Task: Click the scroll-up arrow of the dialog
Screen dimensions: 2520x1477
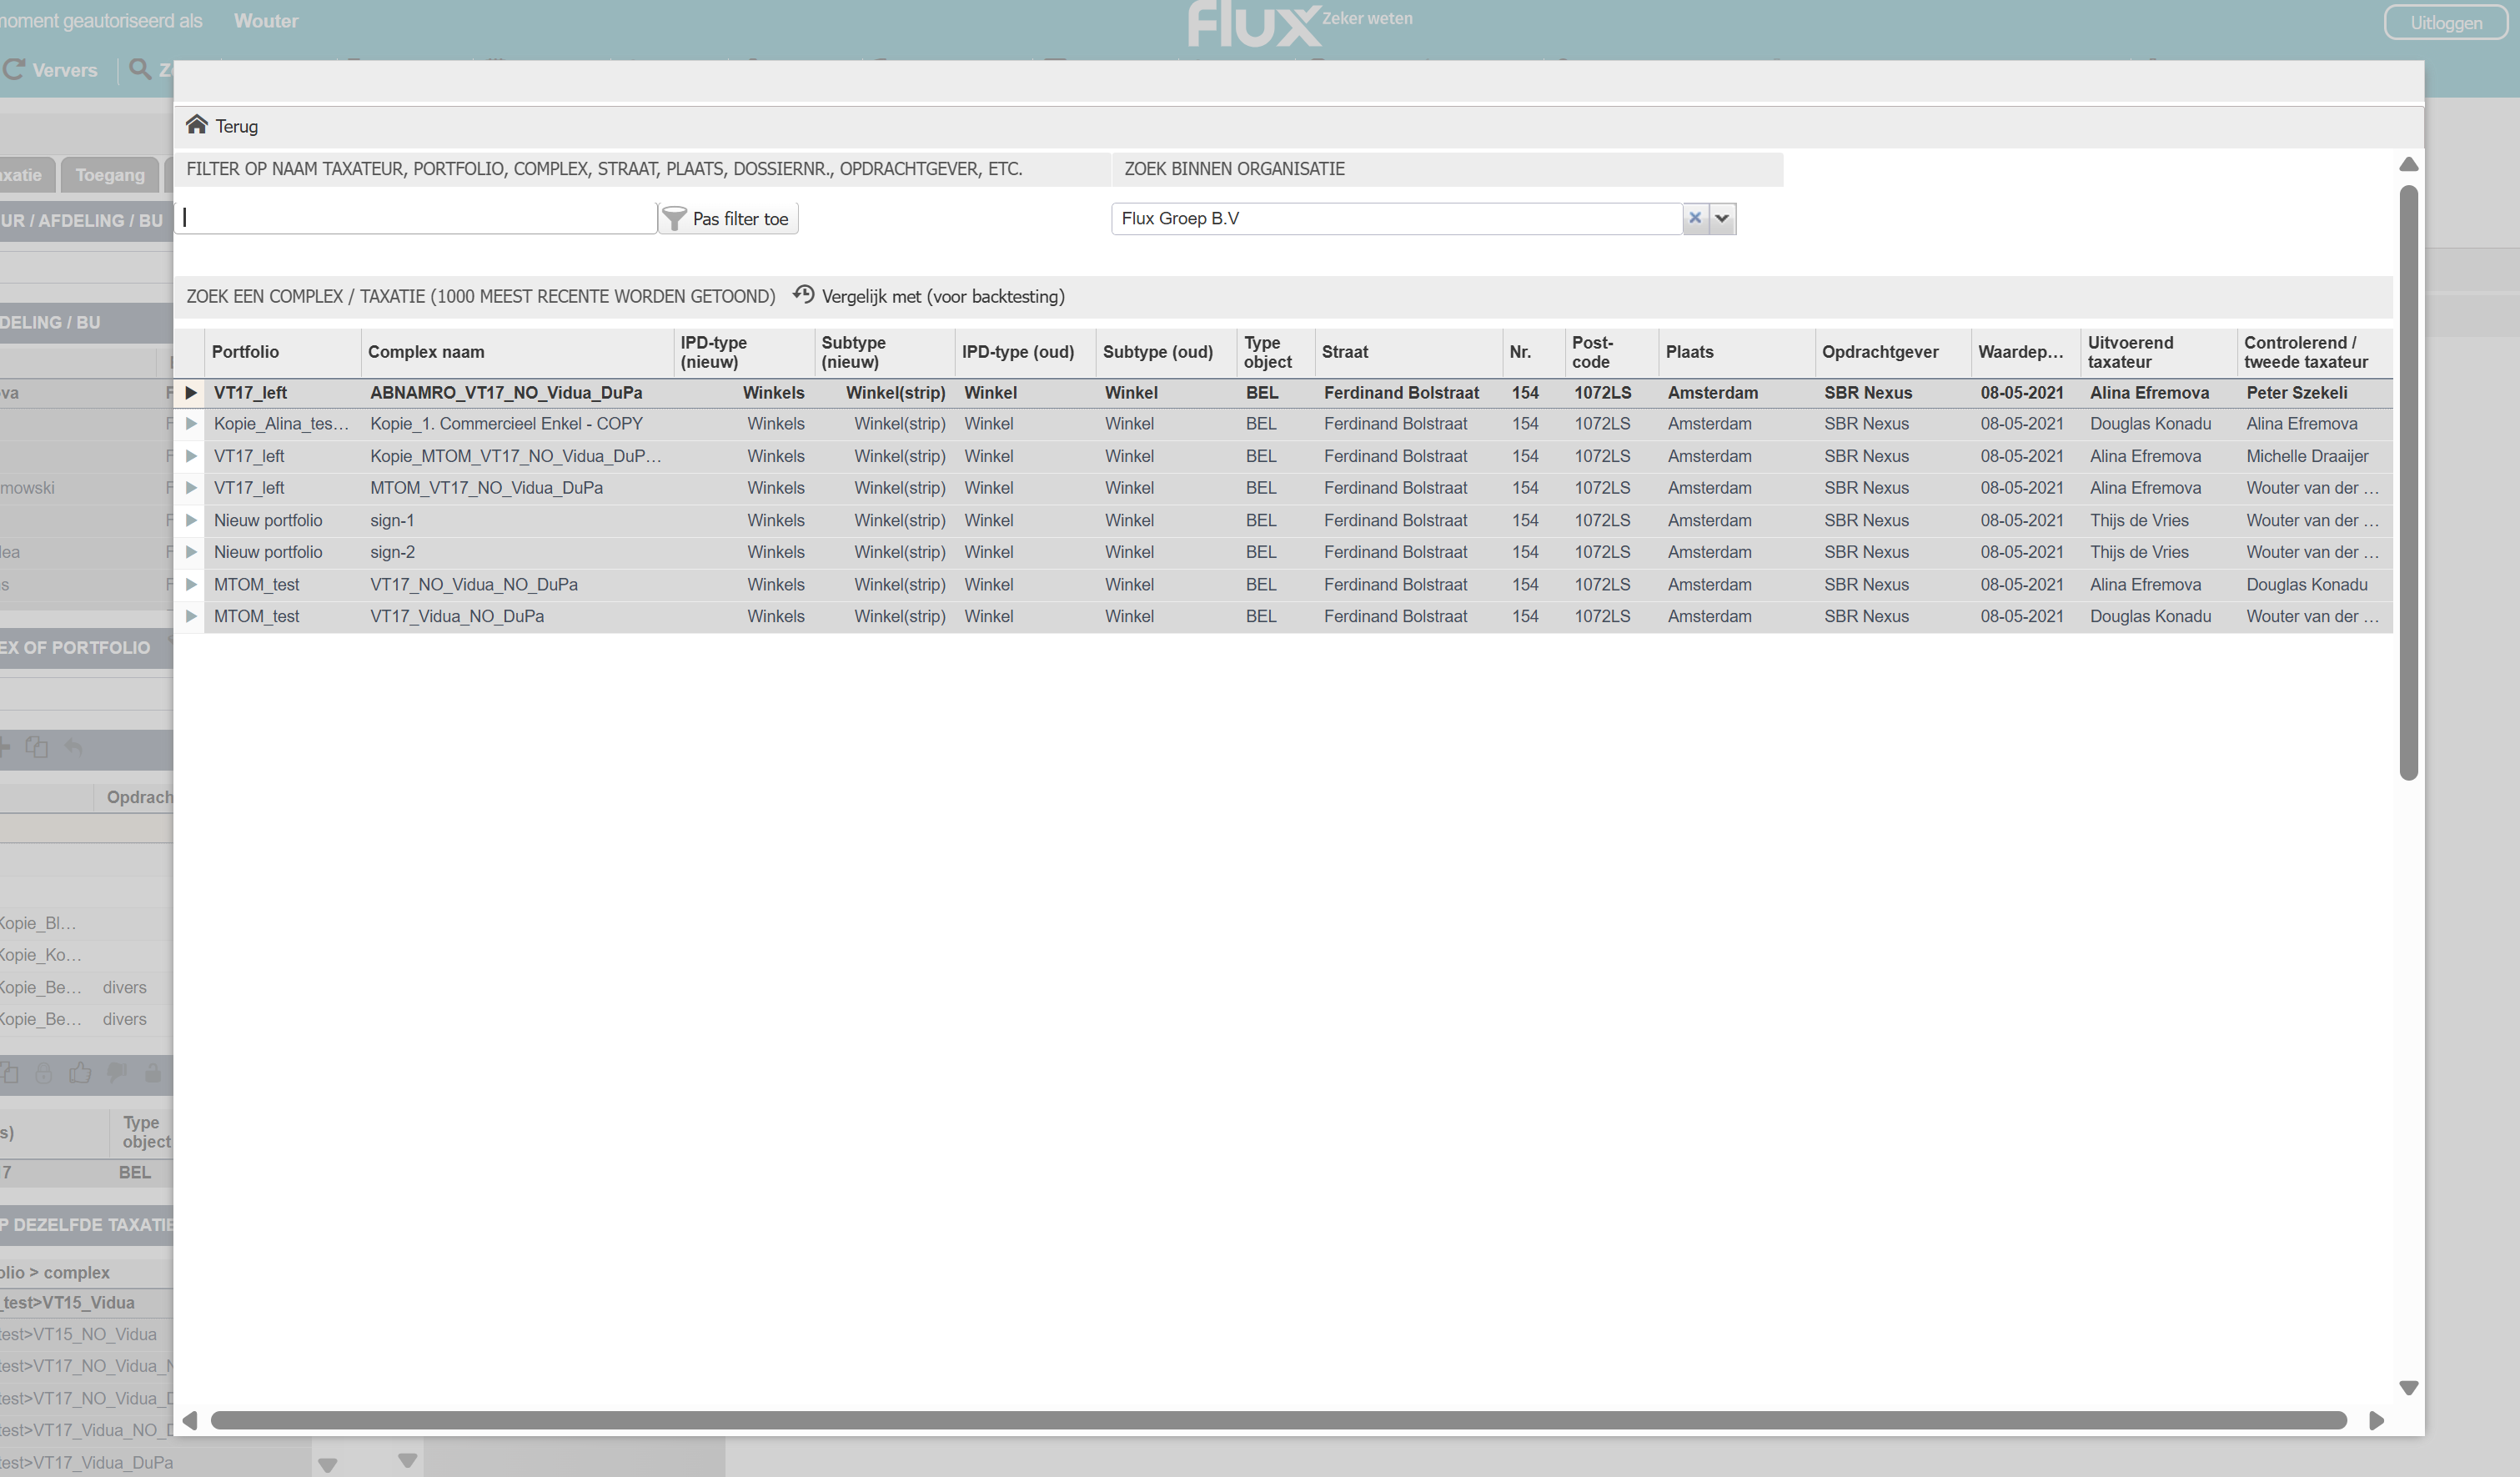Action: tap(2409, 164)
